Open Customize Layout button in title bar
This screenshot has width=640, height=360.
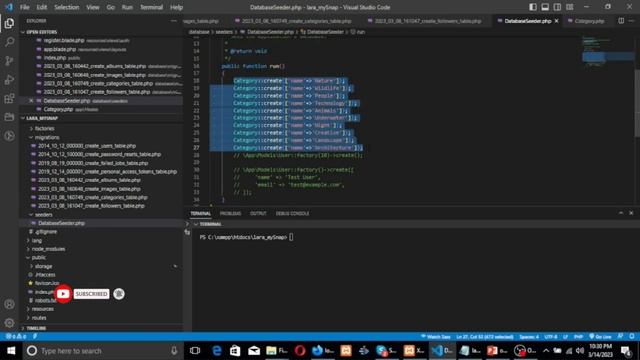[569, 7]
